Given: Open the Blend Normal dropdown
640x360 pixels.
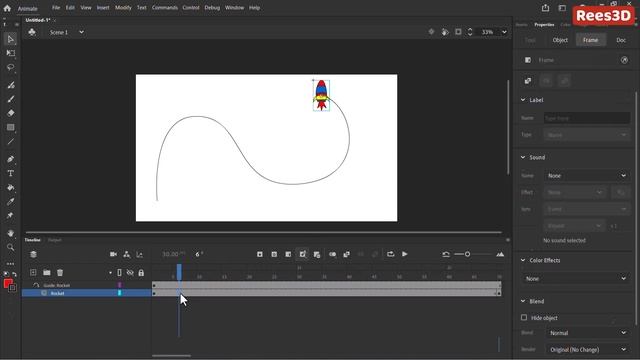Looking at the screenshot, I should pos(588,333).
